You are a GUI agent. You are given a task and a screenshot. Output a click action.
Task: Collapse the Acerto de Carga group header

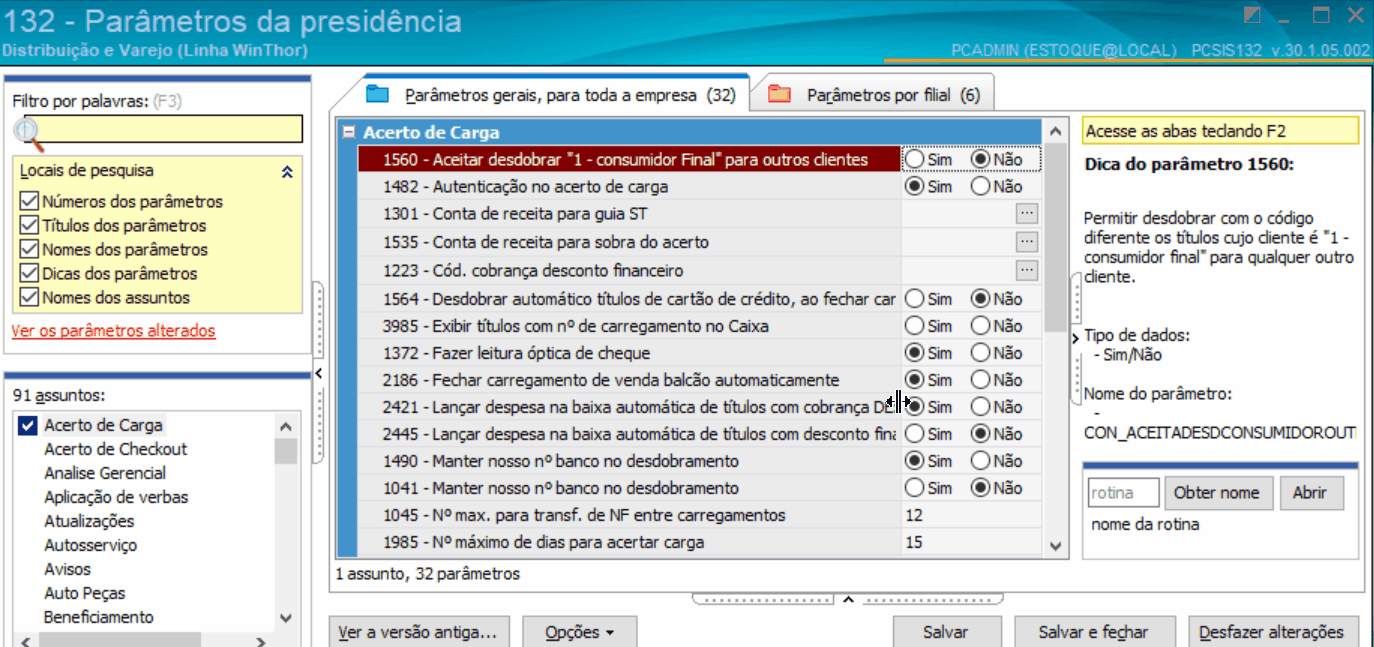click(x=348, y=132)
